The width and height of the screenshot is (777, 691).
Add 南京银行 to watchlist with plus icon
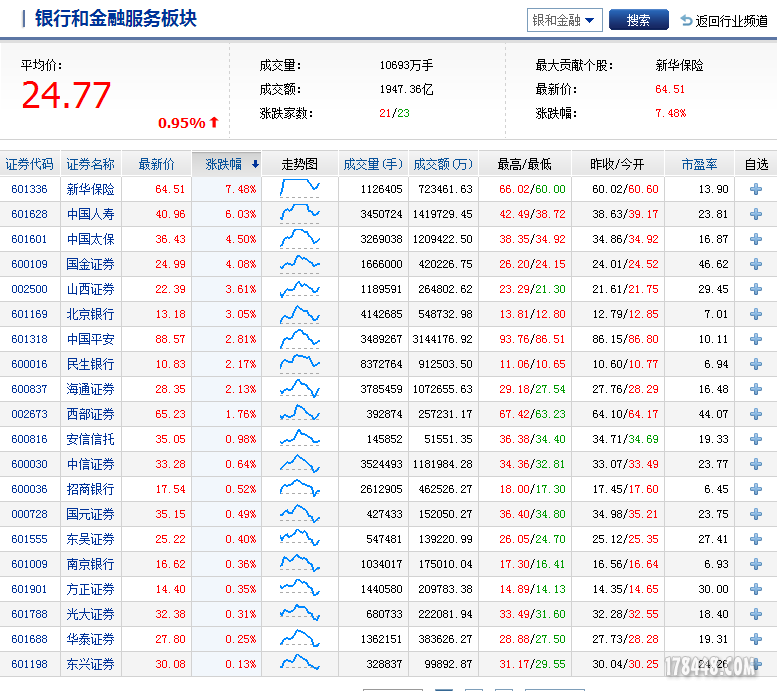(756, 564)
